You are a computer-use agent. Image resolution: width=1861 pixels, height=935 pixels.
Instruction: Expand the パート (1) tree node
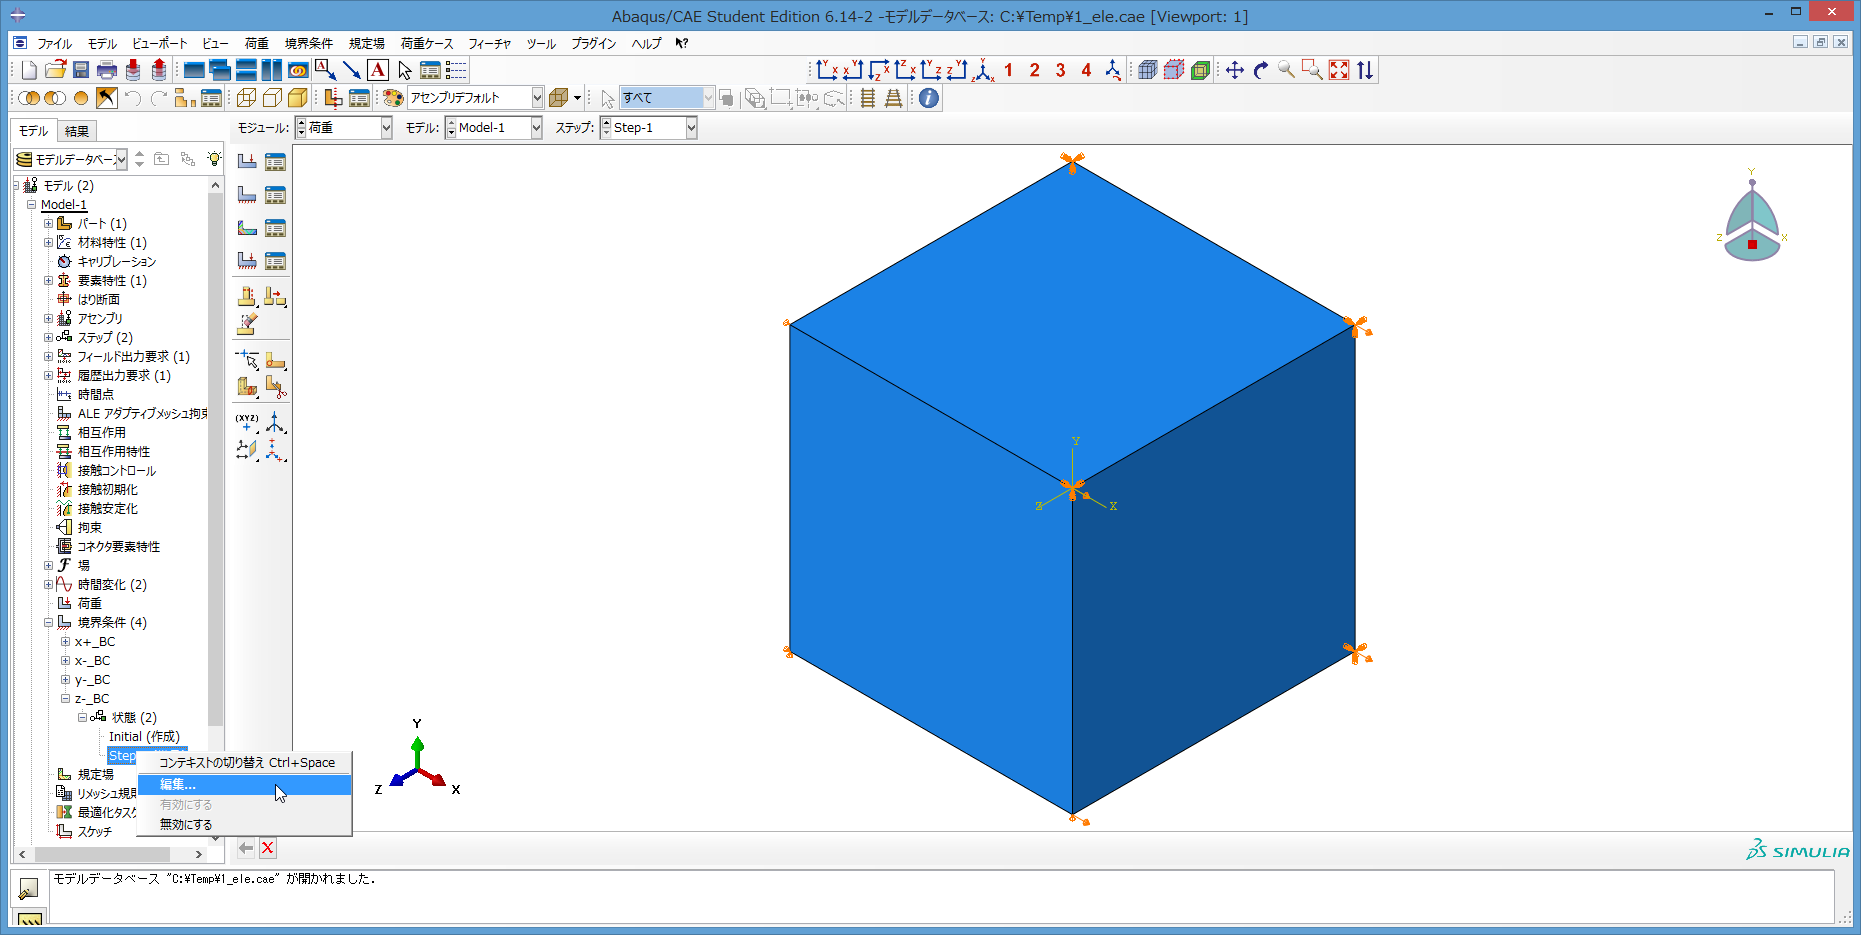[x=48, y=224]
